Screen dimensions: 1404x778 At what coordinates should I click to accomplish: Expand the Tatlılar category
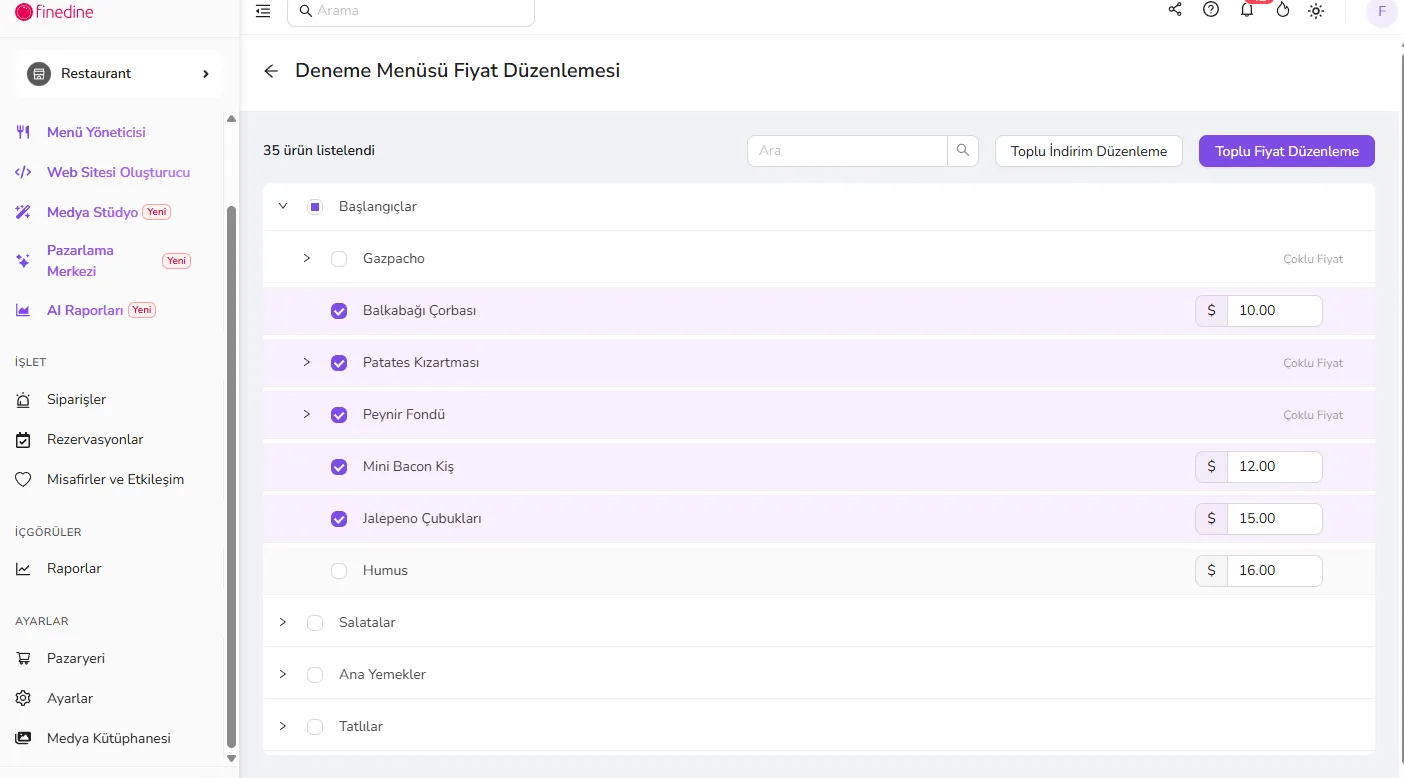283,726
